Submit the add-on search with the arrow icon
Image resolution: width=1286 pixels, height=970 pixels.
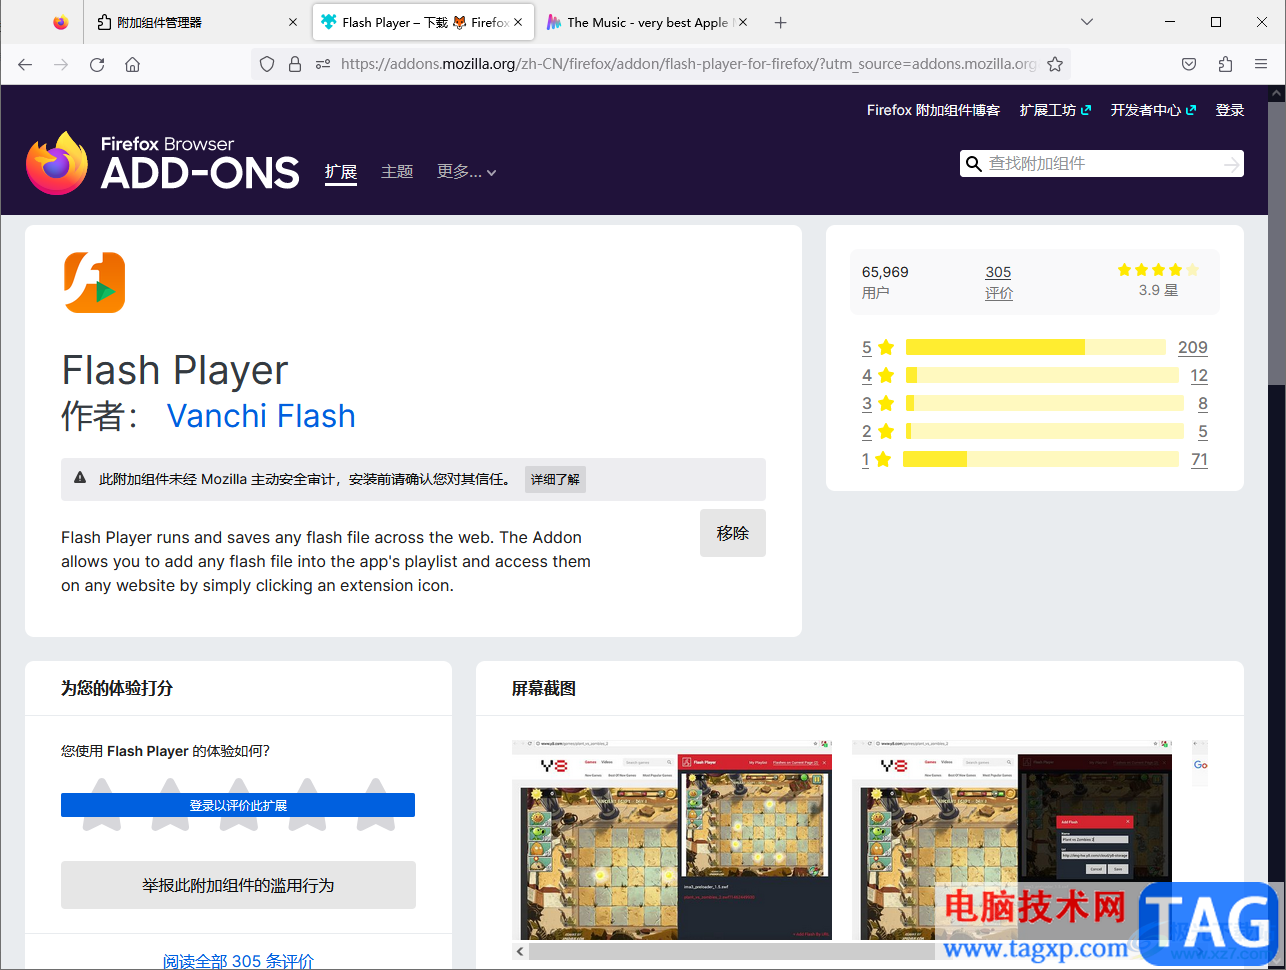pyautogui.click(x=1231, y=164)
